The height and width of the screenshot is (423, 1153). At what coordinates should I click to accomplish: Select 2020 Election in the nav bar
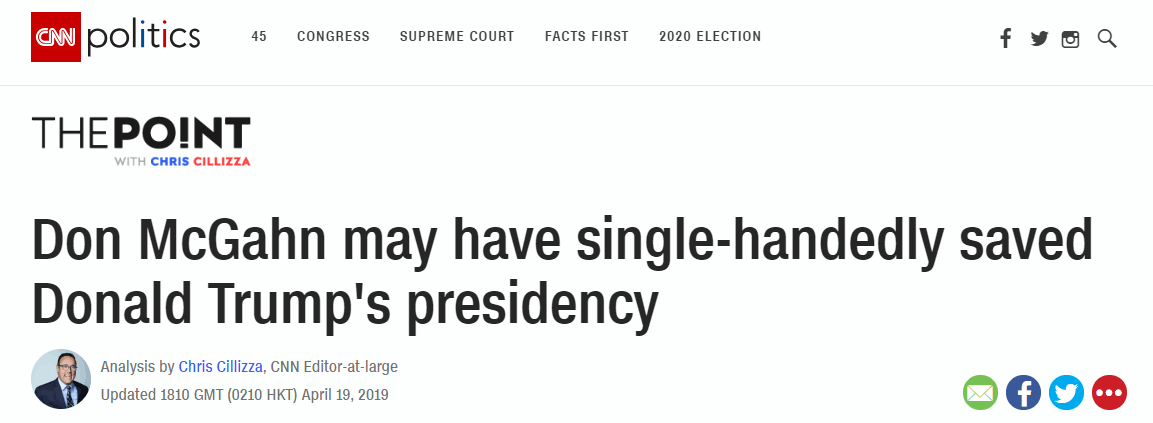710,37
